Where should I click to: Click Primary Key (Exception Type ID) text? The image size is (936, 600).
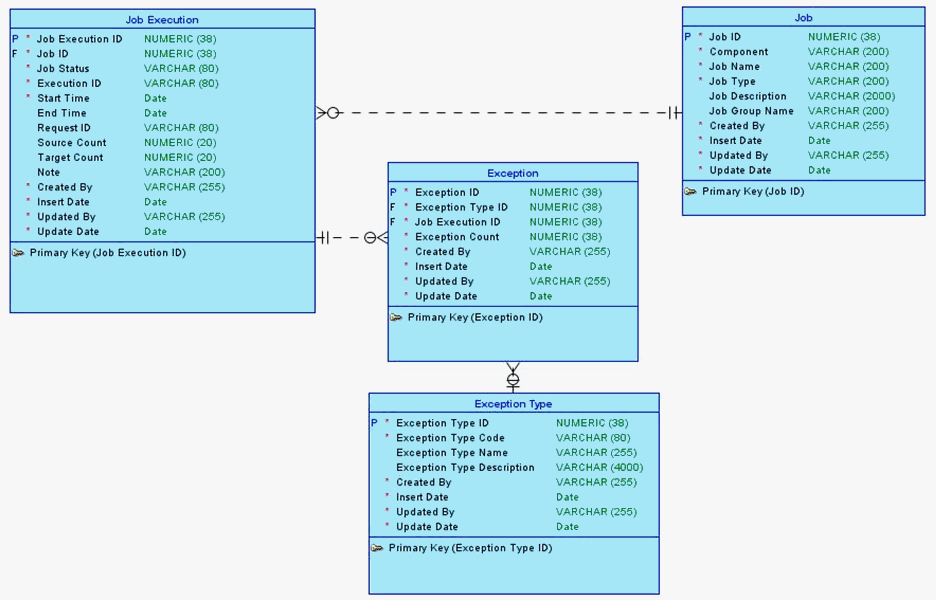pyautogui.click(x=470, y=548)
